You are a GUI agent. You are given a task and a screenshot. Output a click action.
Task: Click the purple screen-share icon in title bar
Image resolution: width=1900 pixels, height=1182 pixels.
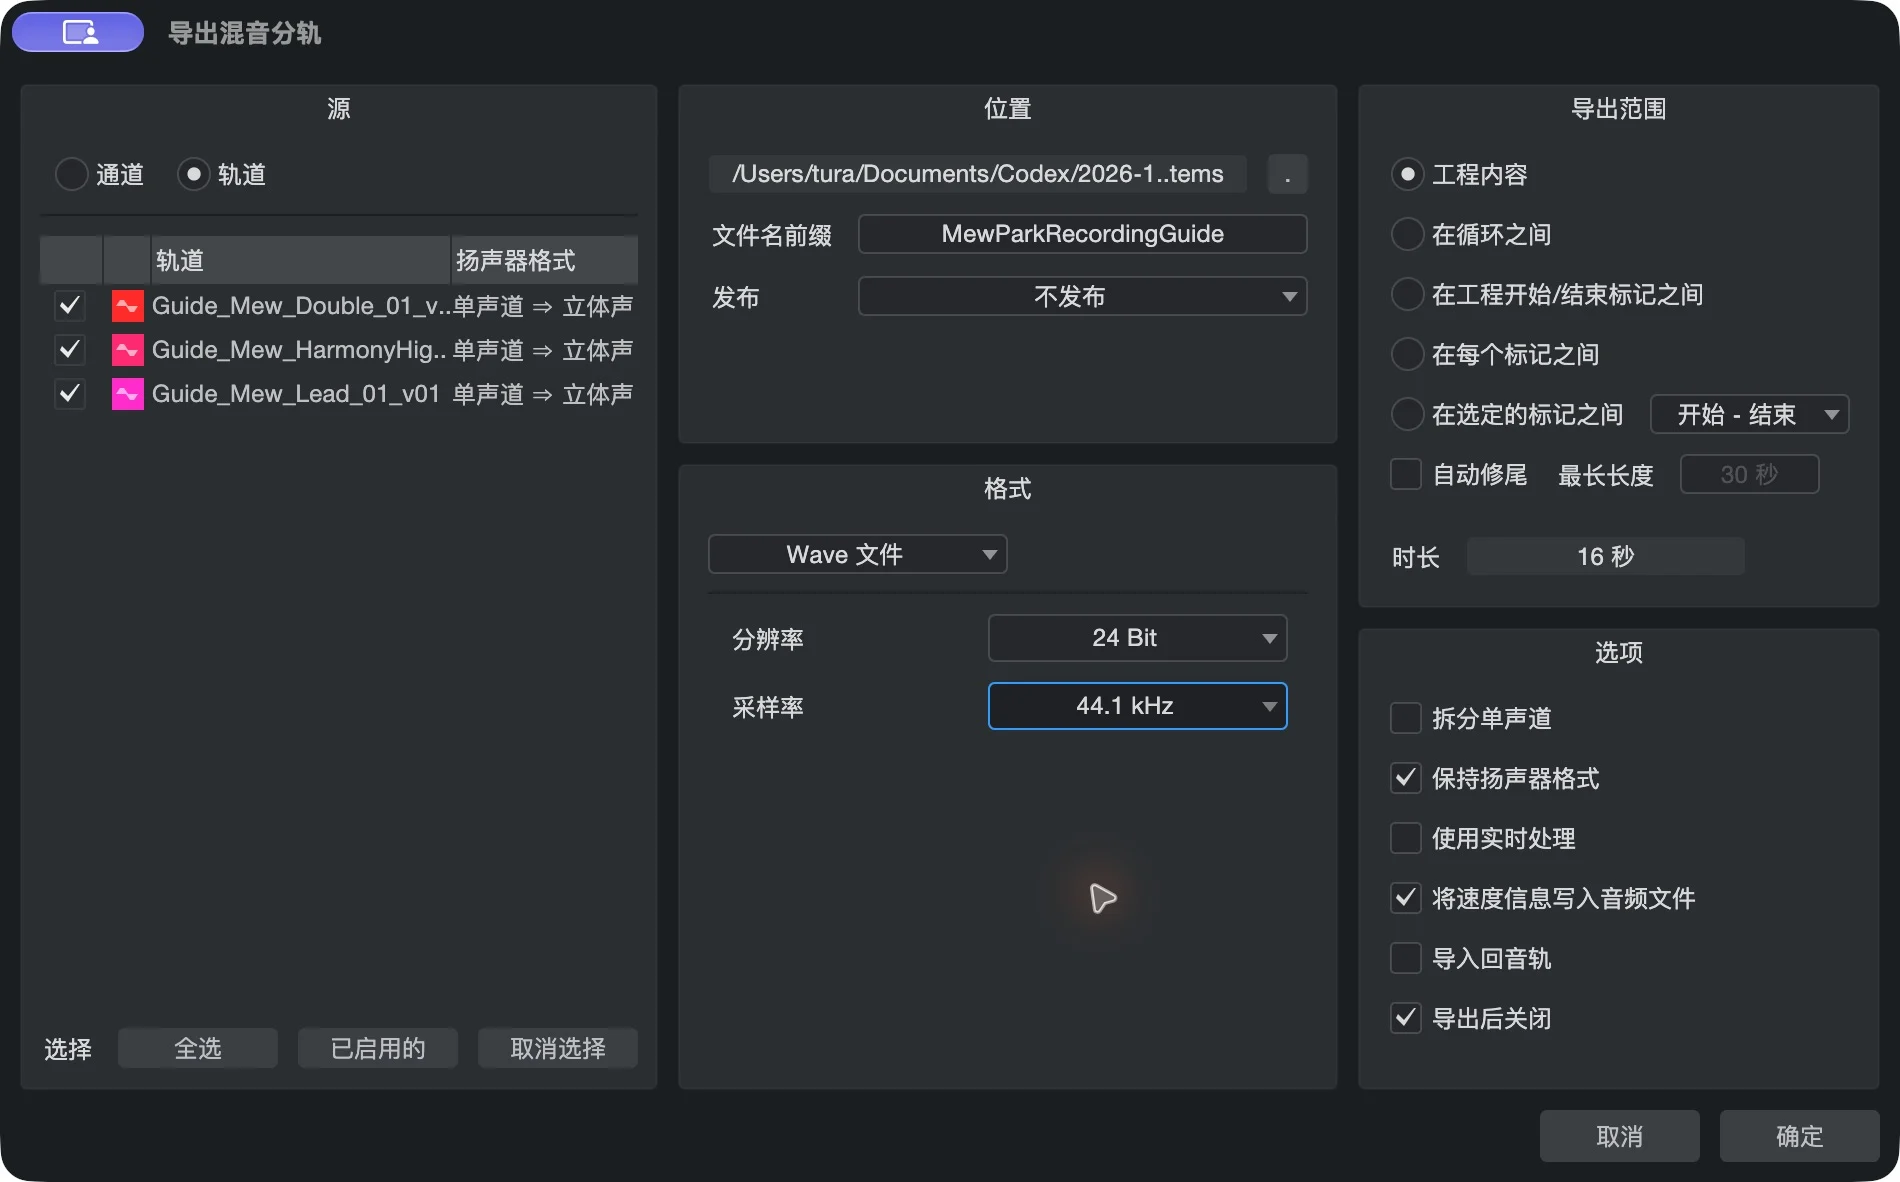78,32
